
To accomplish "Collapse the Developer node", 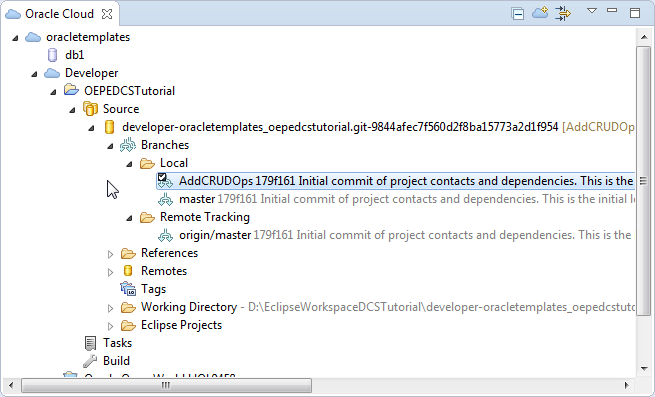I will click(34, 74).
